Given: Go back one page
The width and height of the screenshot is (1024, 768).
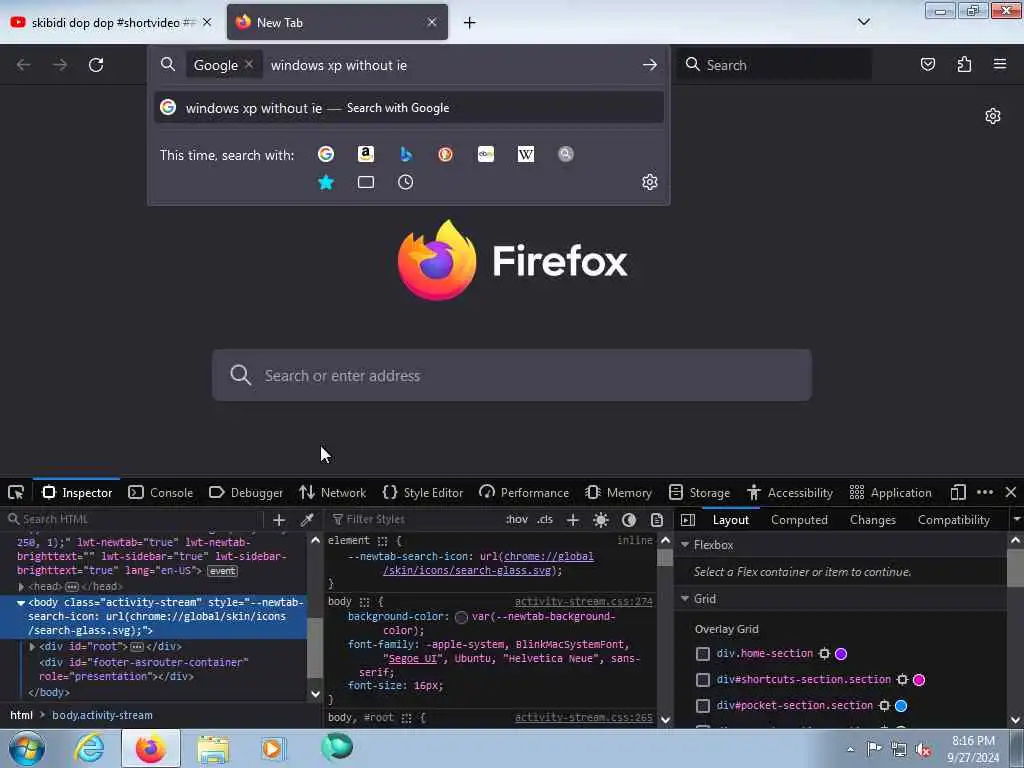Looking at the screenshot, I should pos(24,65).
